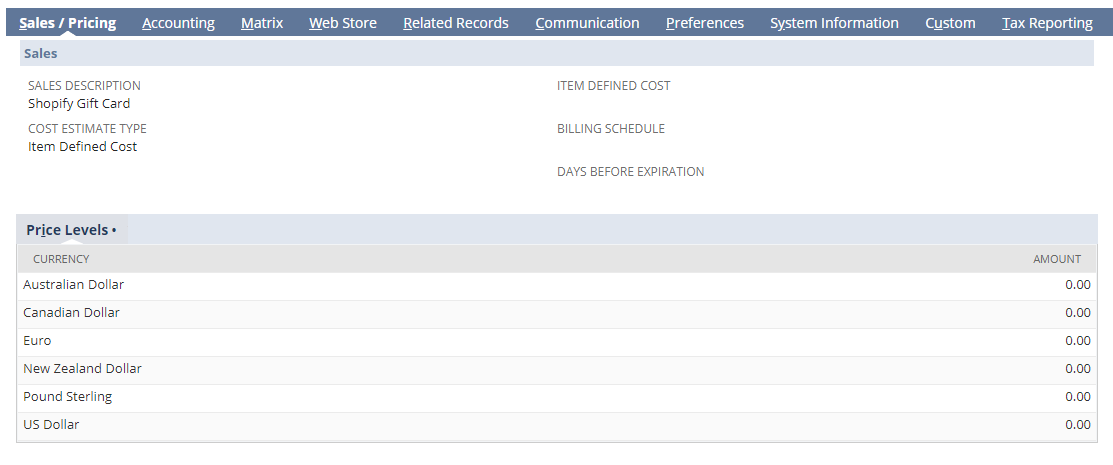Click the Pound Sterling row
The image size is (1113, 465).
coord(68,397)
